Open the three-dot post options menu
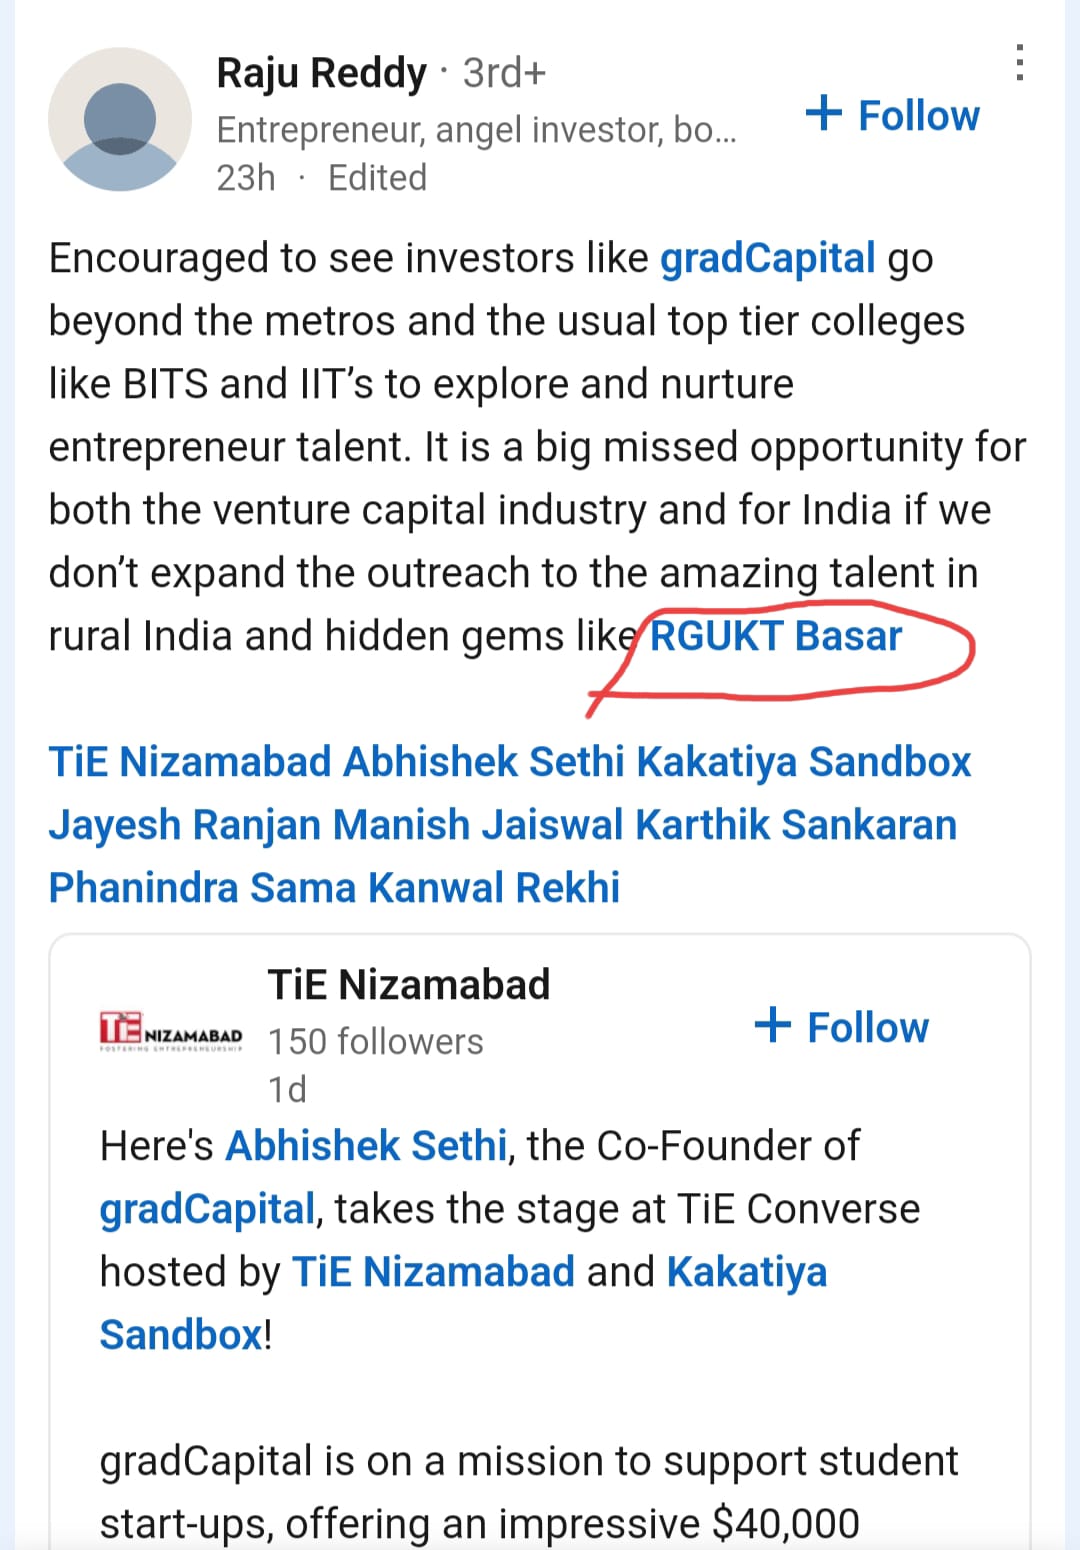Screen dimensions: 1080x1550 [1019, 63]
